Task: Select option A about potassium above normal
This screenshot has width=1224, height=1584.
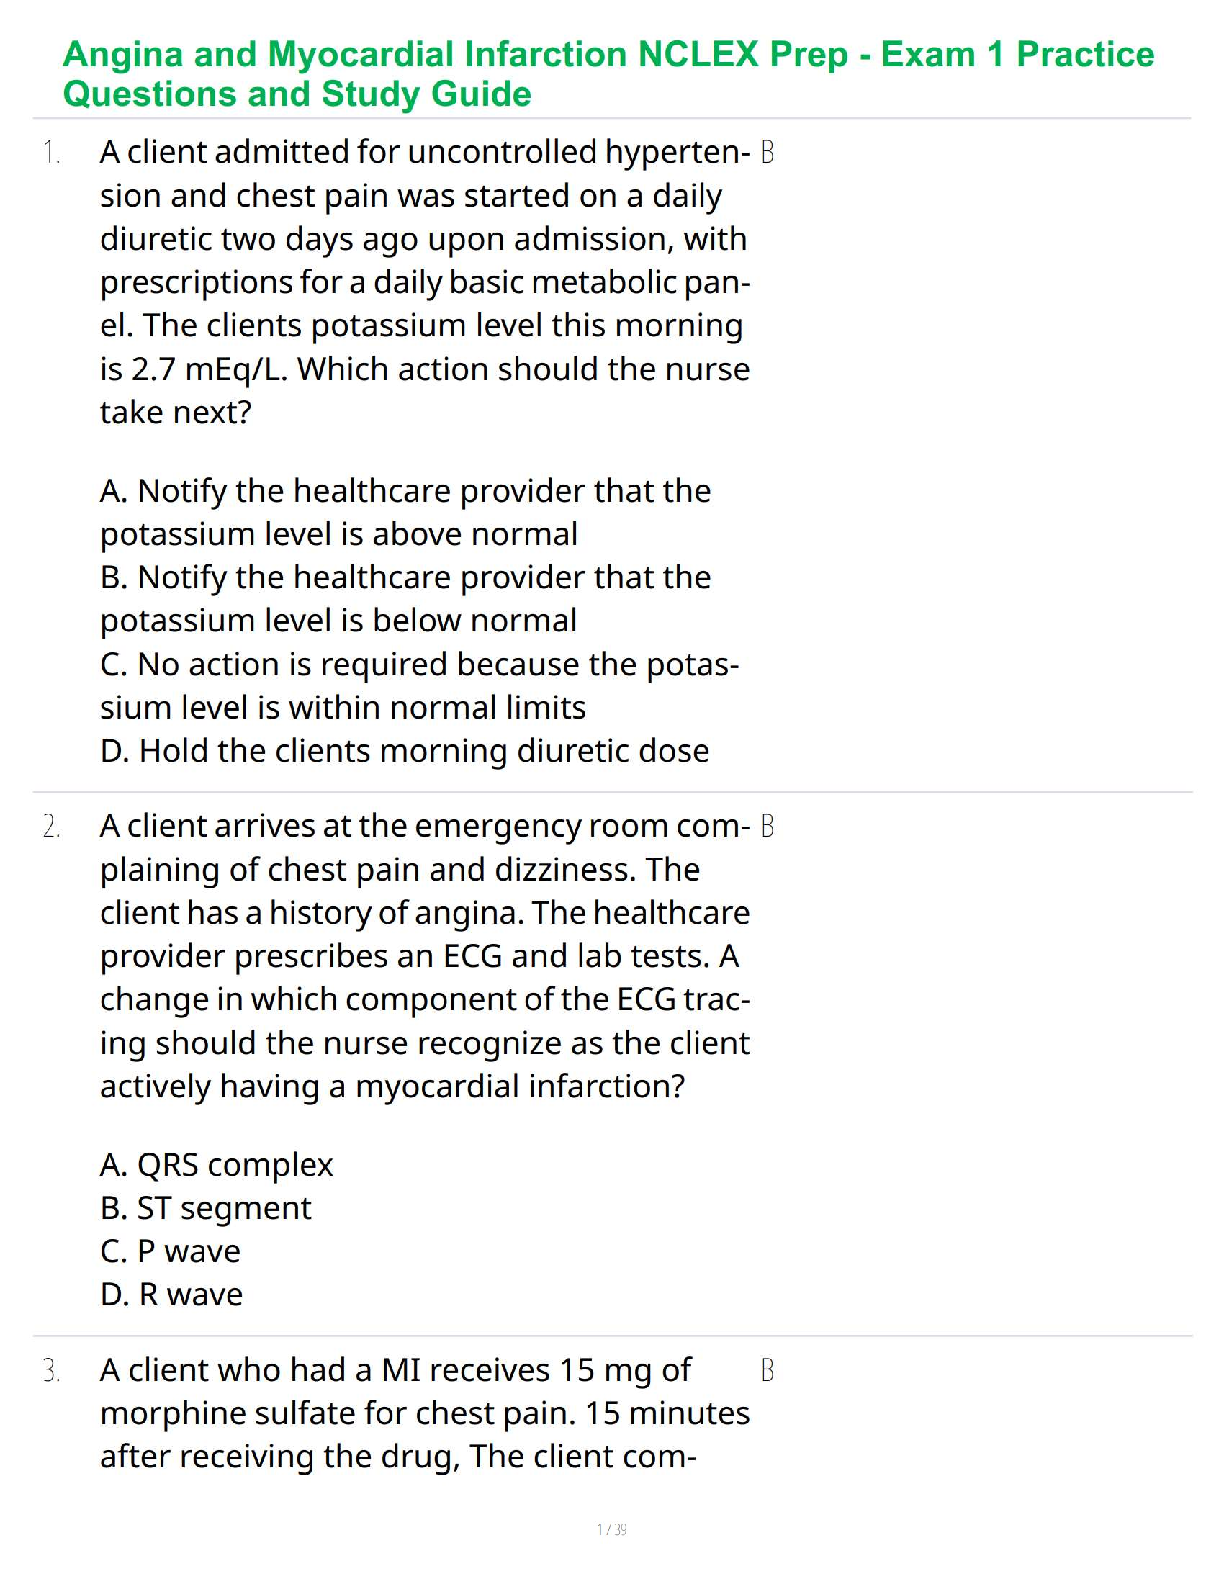Action: tap(405, 512)
